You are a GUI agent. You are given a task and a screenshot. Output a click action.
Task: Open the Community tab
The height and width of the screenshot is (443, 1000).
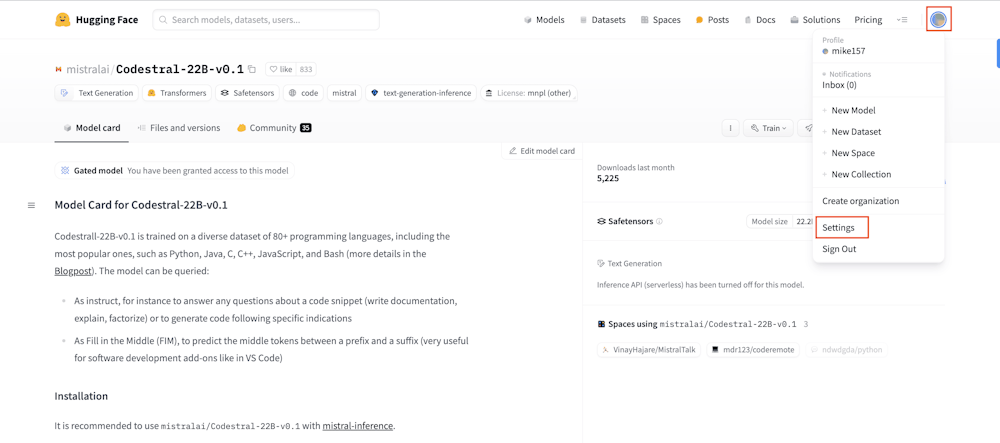coord(273,128)
